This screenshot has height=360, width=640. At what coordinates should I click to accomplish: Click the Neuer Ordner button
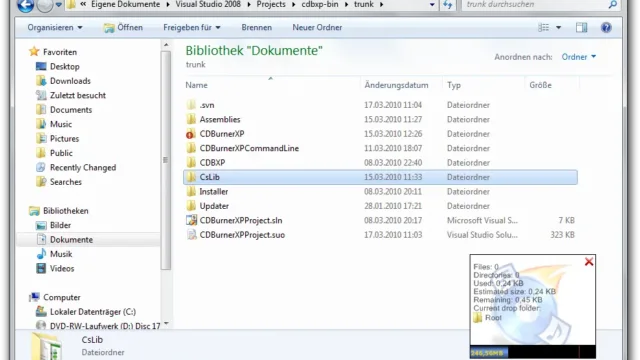(317, 27)
